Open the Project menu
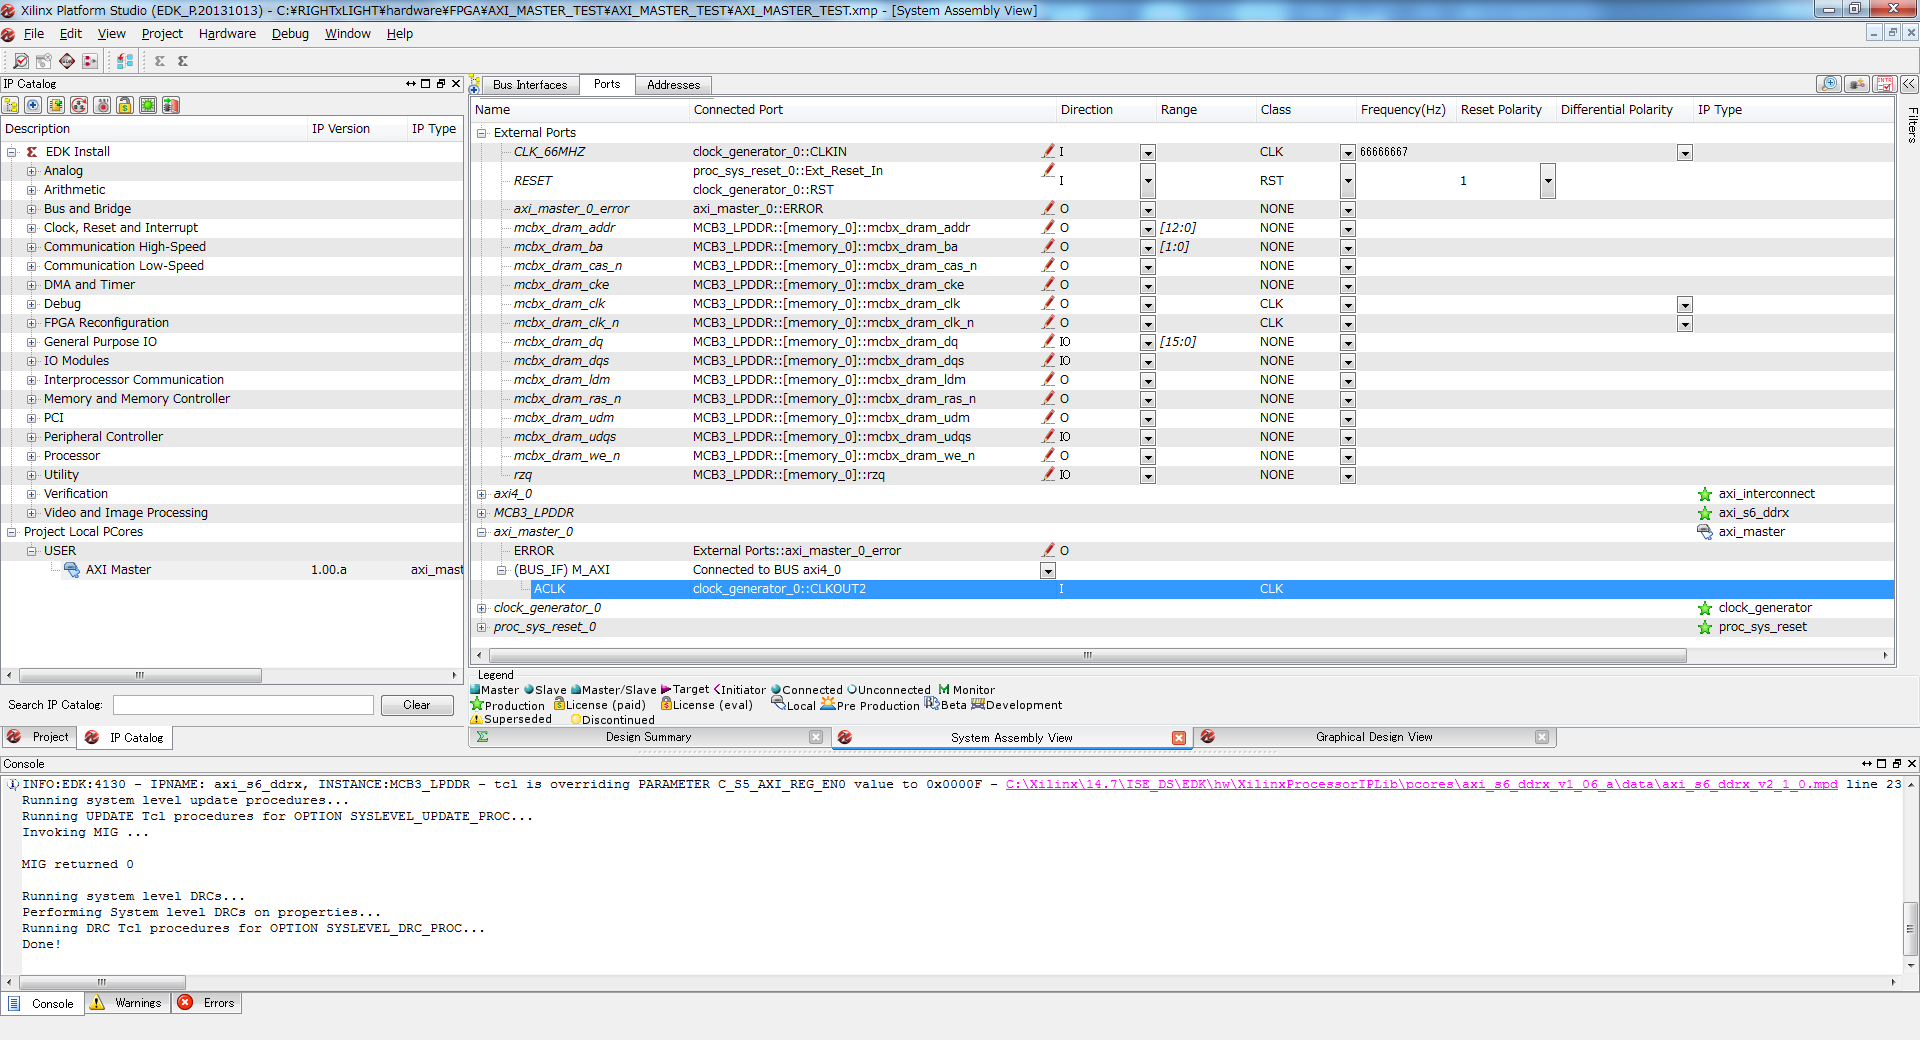This screenshot has width=1920, height=1040. point(162,34)
